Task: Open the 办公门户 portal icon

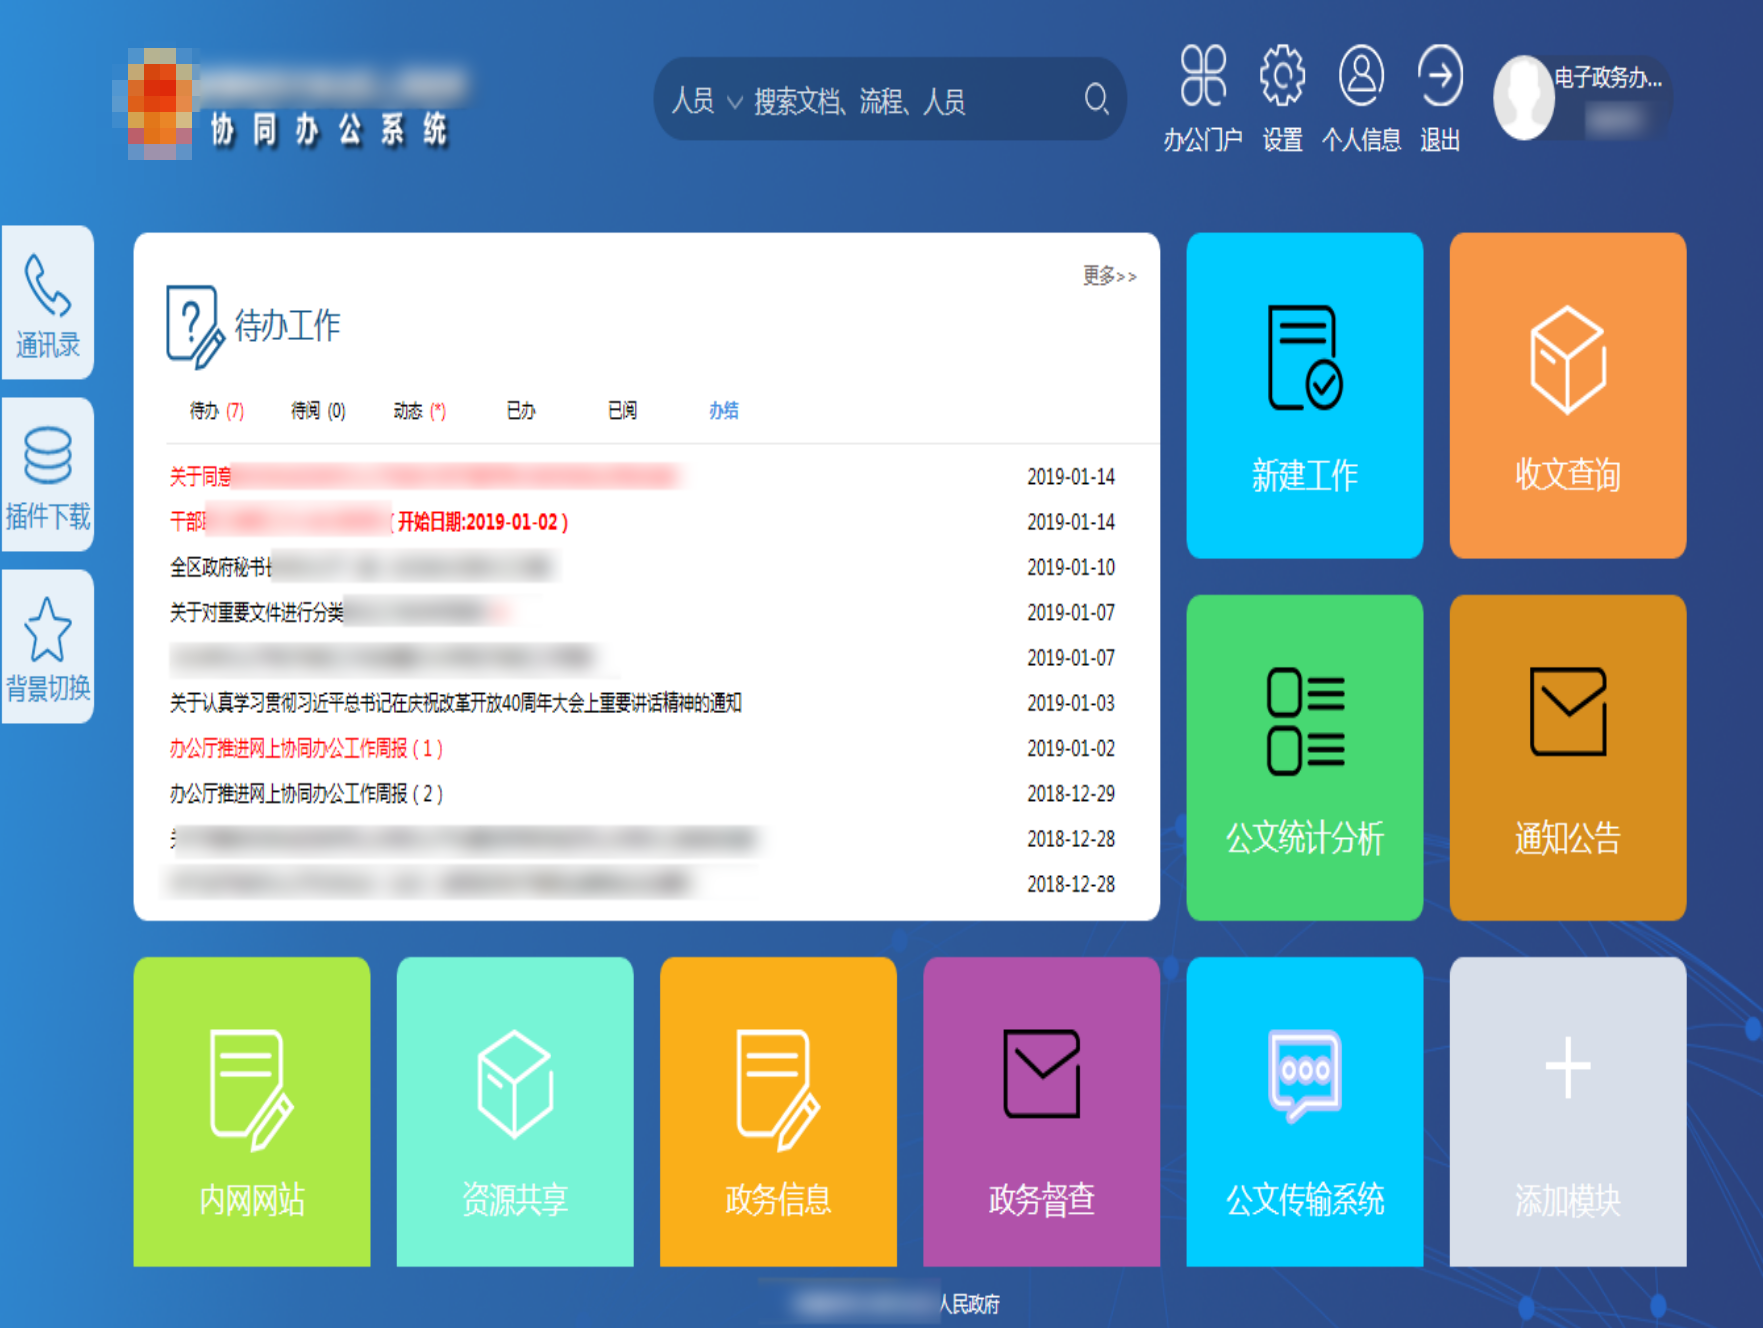Action: pyautogui.click(x=1203, y=76)
